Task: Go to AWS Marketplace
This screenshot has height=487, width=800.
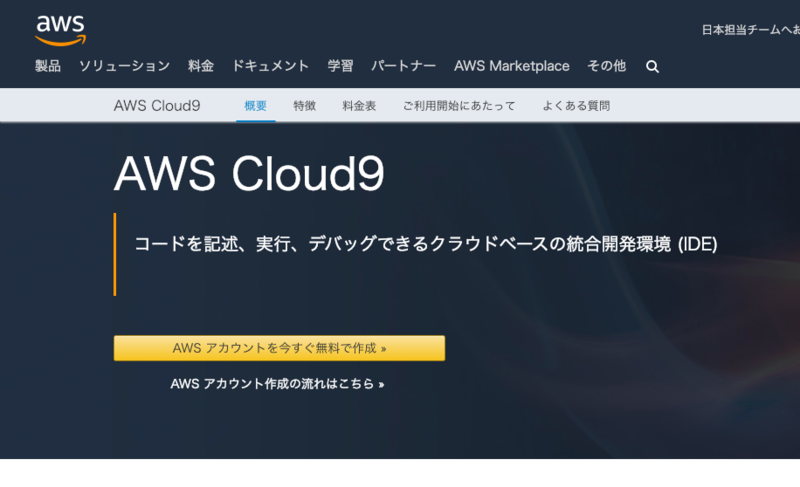Action: pos(512,66)
